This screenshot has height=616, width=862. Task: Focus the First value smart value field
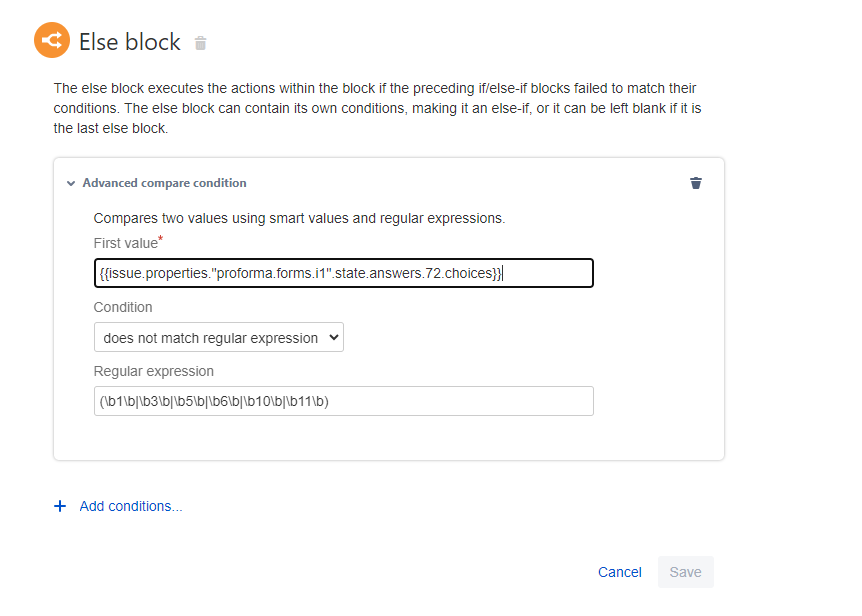(x=343, y=273)
